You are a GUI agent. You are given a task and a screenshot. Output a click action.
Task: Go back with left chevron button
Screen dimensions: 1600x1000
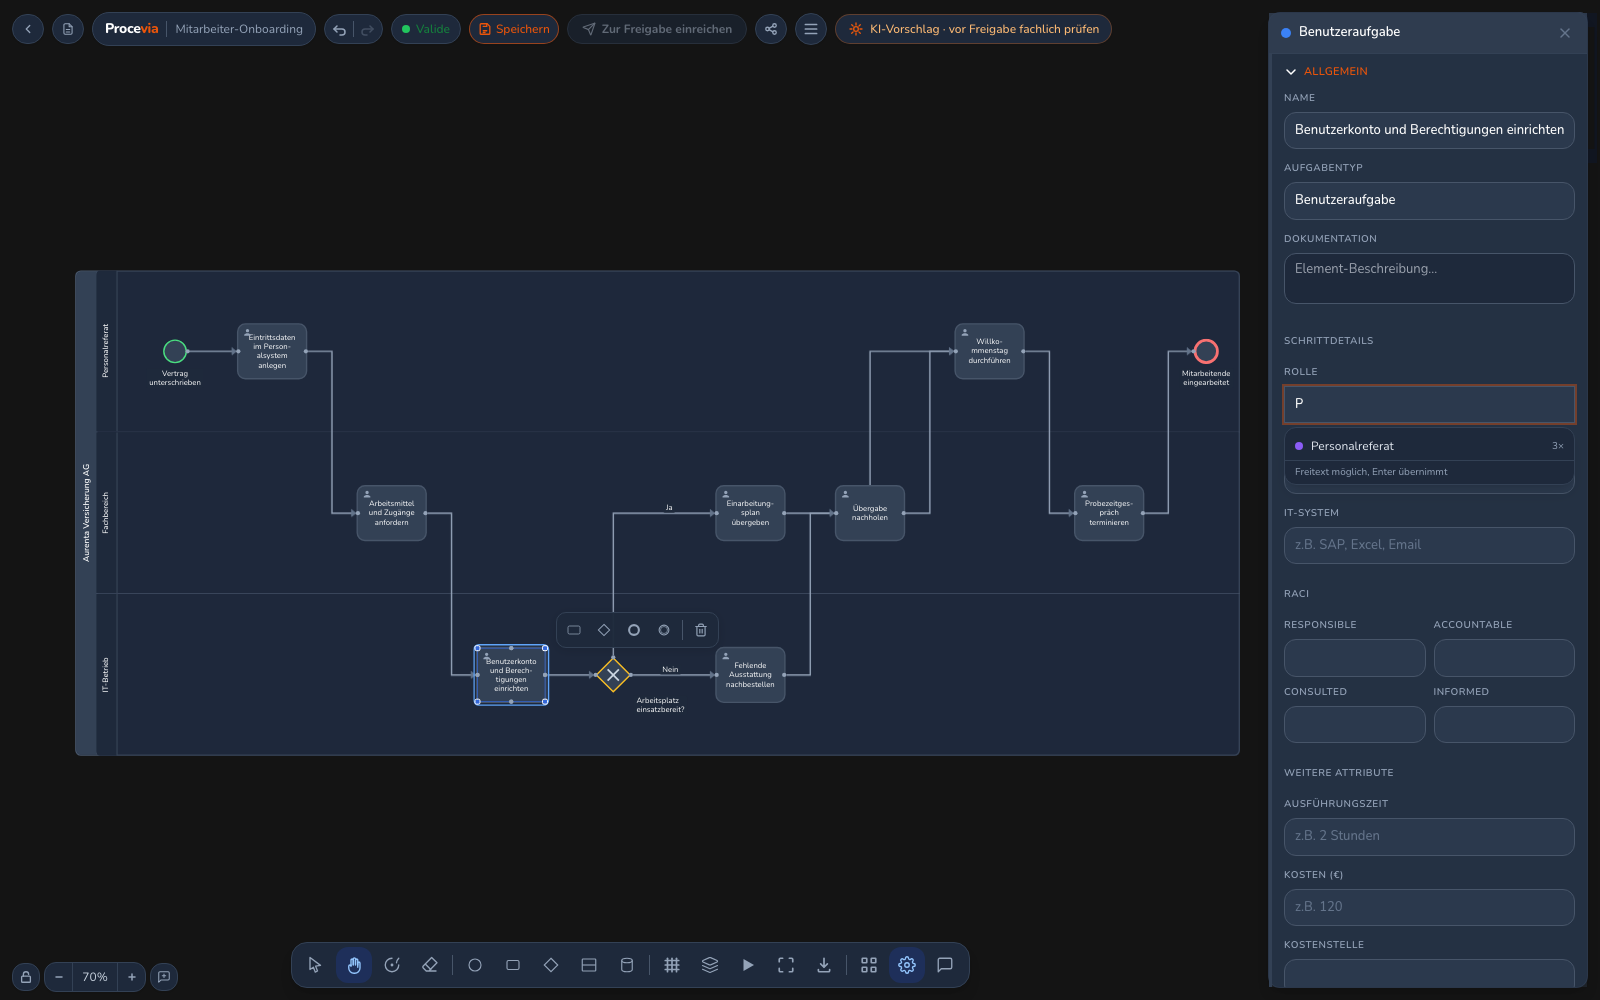pyautogui.click(x=28, y=29)
